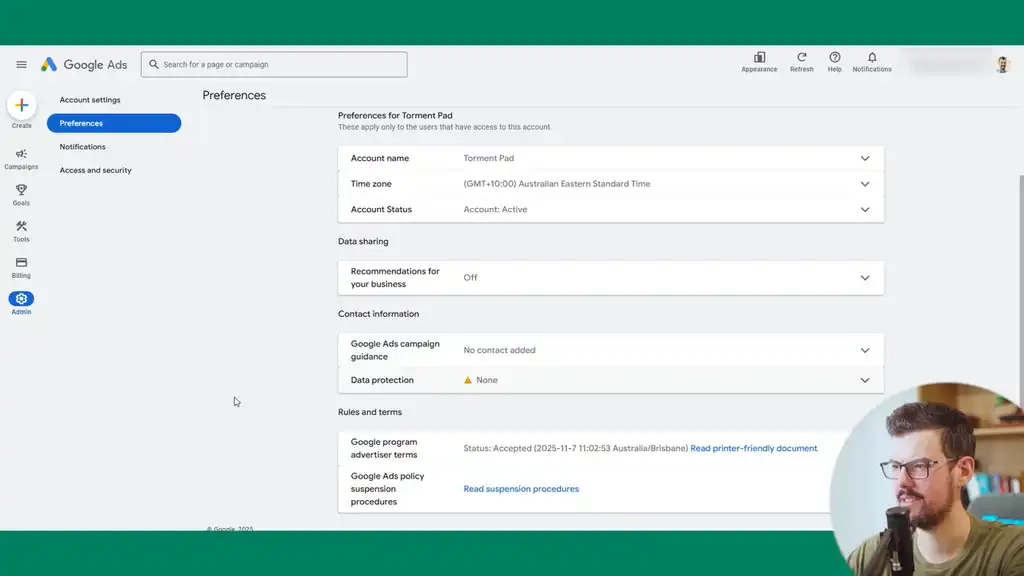Viewport: 1024px width, 576px height.
Task: Select Access and security menu item
Action: [95, 170]
